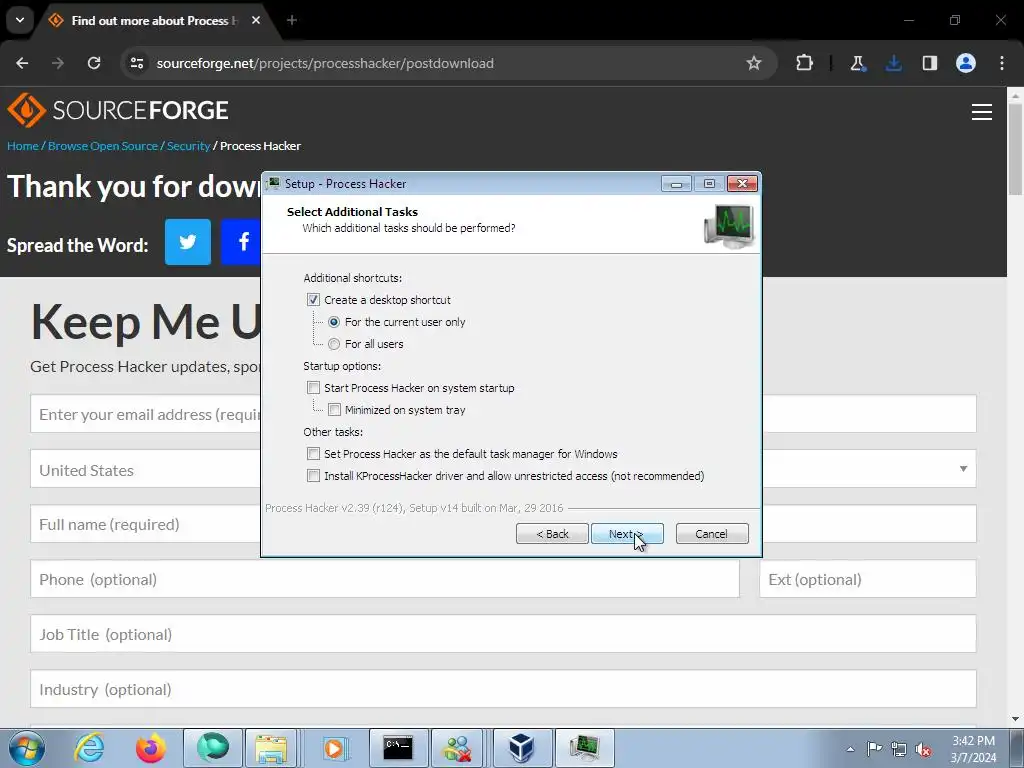Click the email address input field
1024x768 pixels.
pos(503,413)
